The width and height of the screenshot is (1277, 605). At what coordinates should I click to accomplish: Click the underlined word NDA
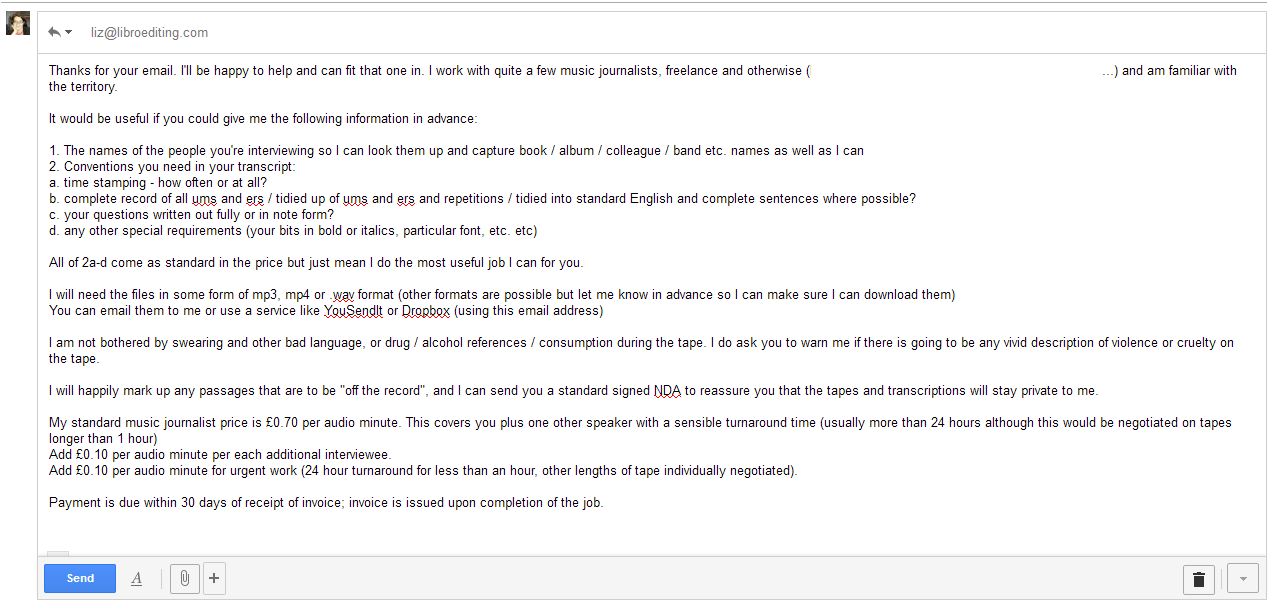[x=667, y=391]
